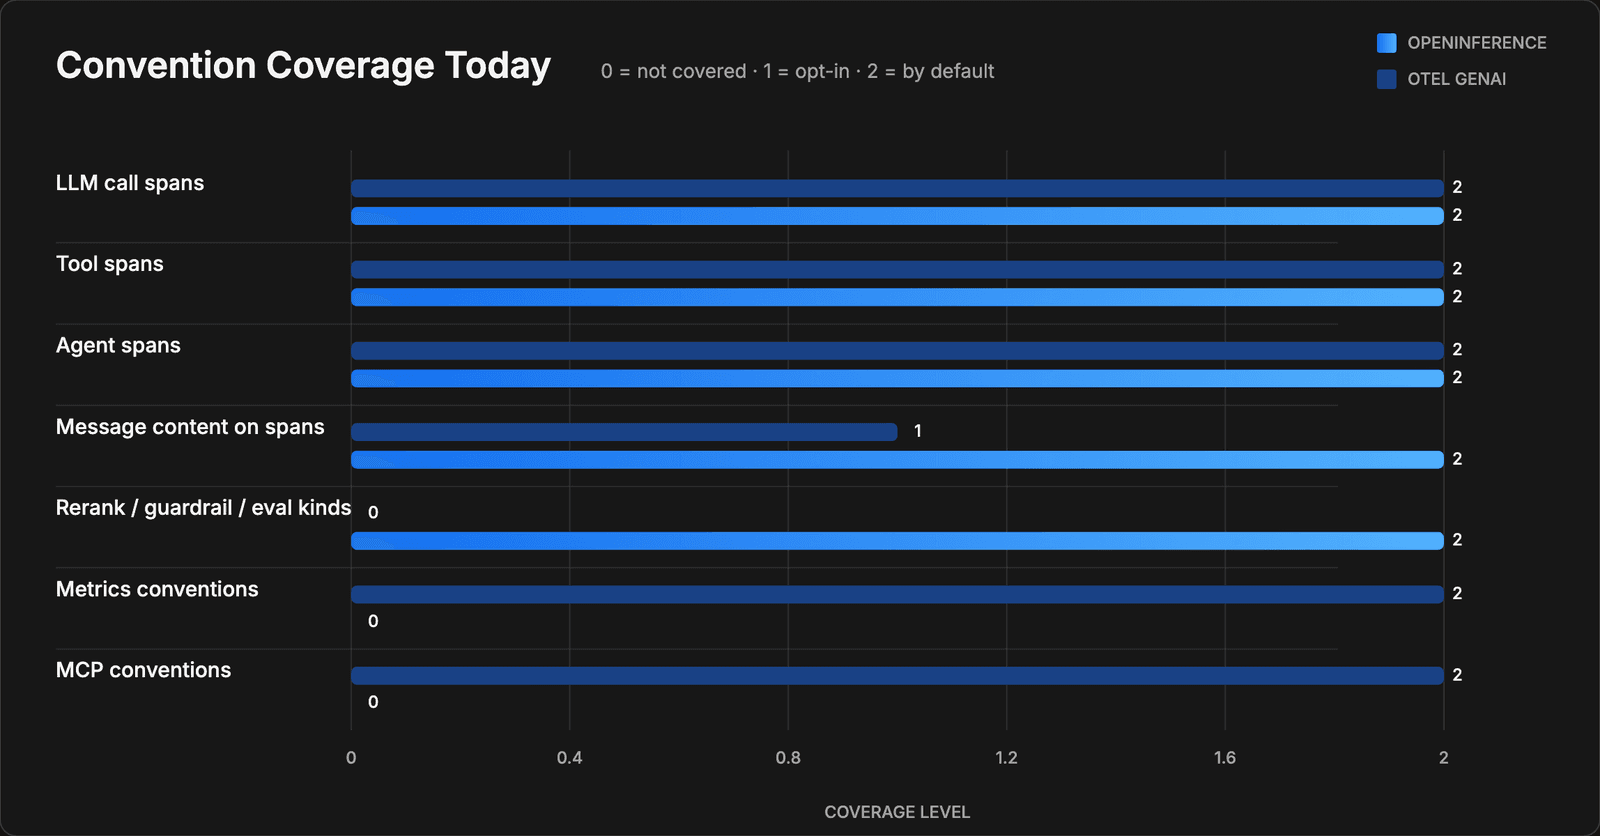Image resolution: width=1600 pixels, height=836 pixels.
Task: Select the Tool spans OpenInference bar
Action: (x=897, y=297)
